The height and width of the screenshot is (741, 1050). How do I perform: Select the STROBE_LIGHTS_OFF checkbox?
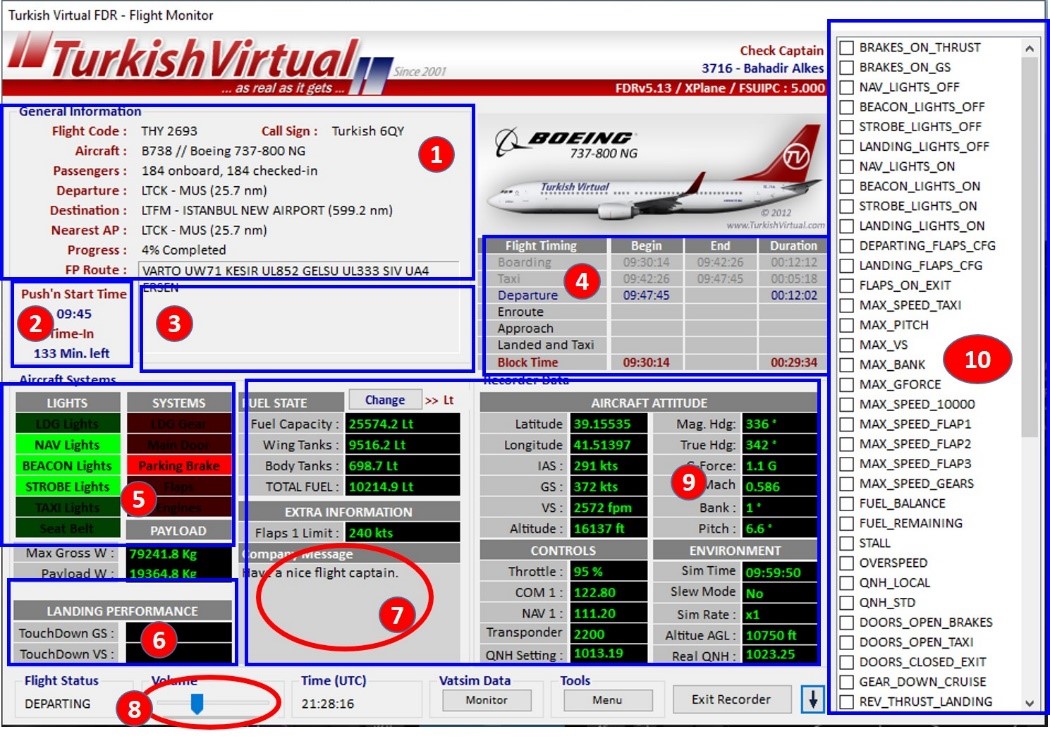pyautogui.click(x=847, y=127)
